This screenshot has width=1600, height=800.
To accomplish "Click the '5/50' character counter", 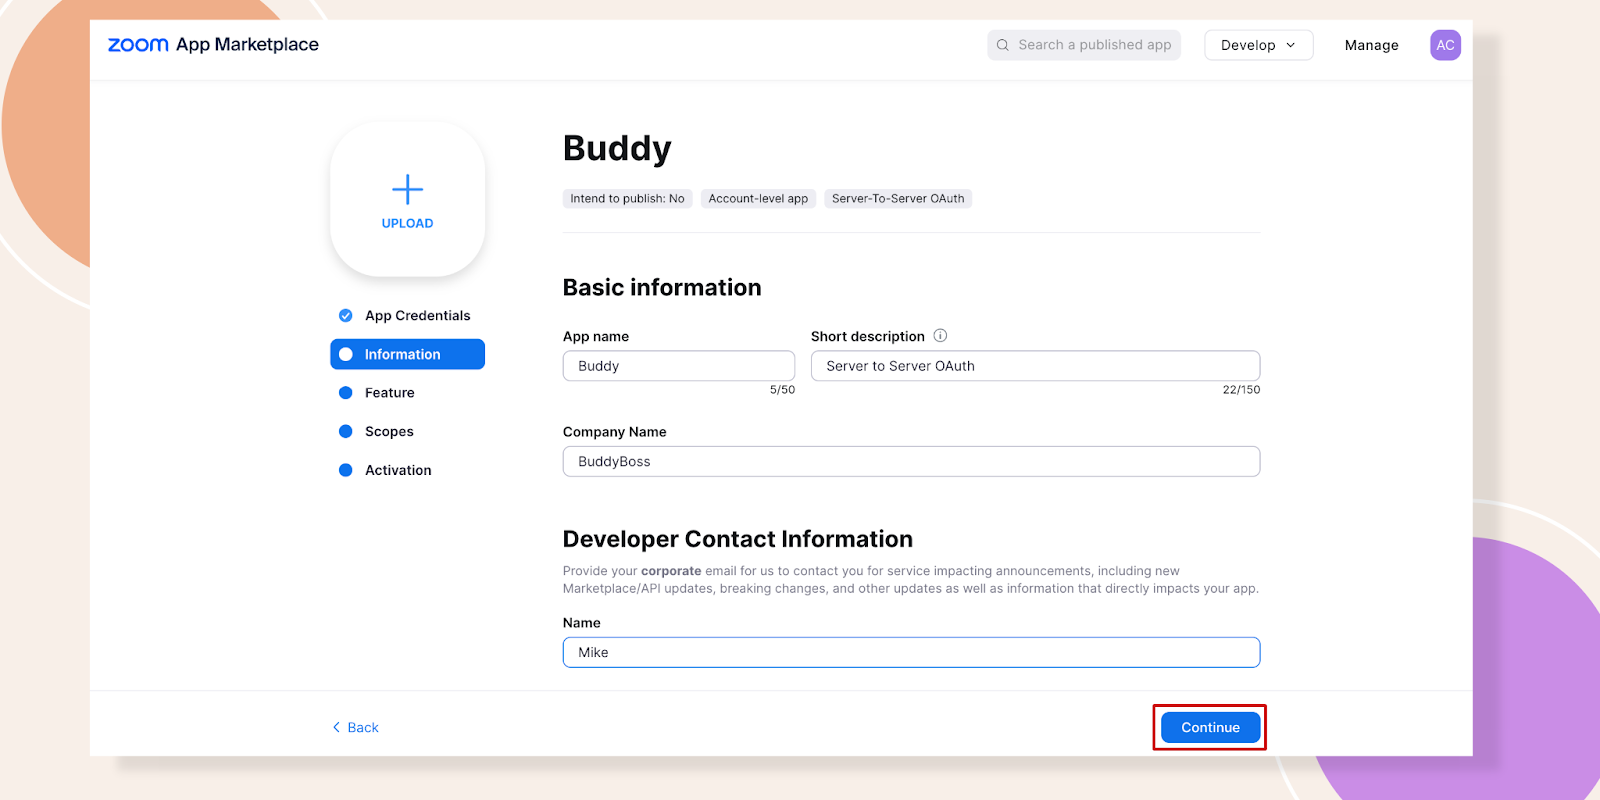I will click(x=782, y=390).
